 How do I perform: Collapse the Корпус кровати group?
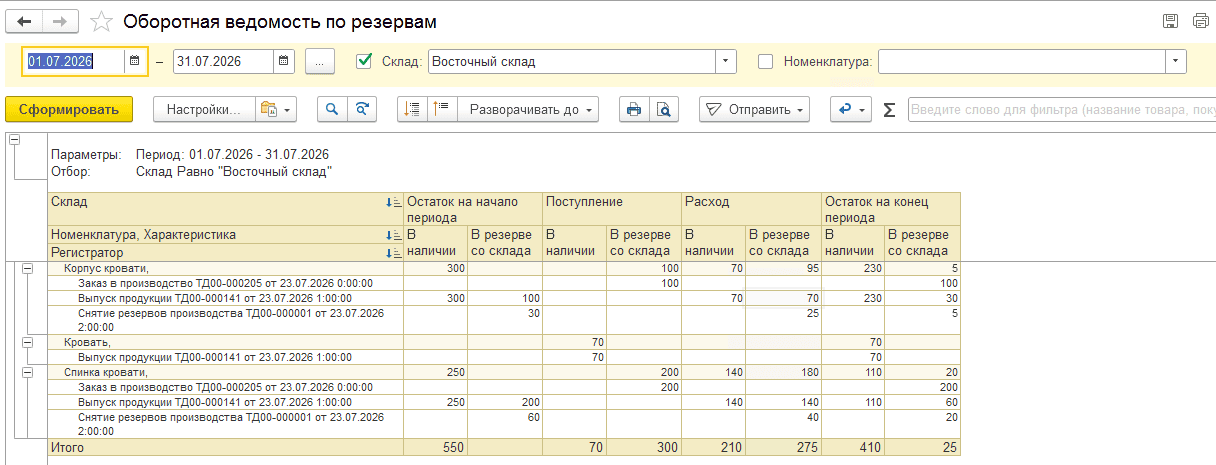tap(28, 268)
